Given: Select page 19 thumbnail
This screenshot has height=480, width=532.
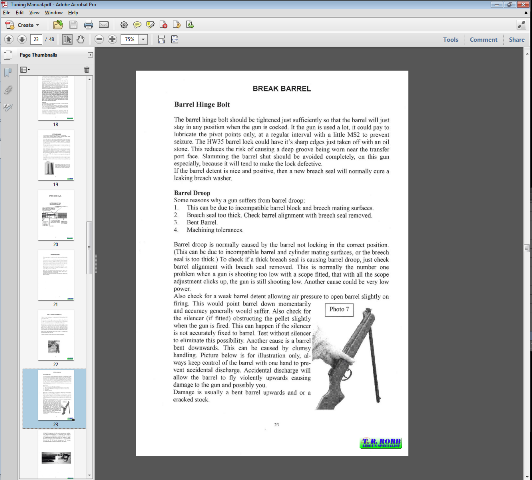Looking at the screenshot, I should pyautogui.click(x=56, y=155).
